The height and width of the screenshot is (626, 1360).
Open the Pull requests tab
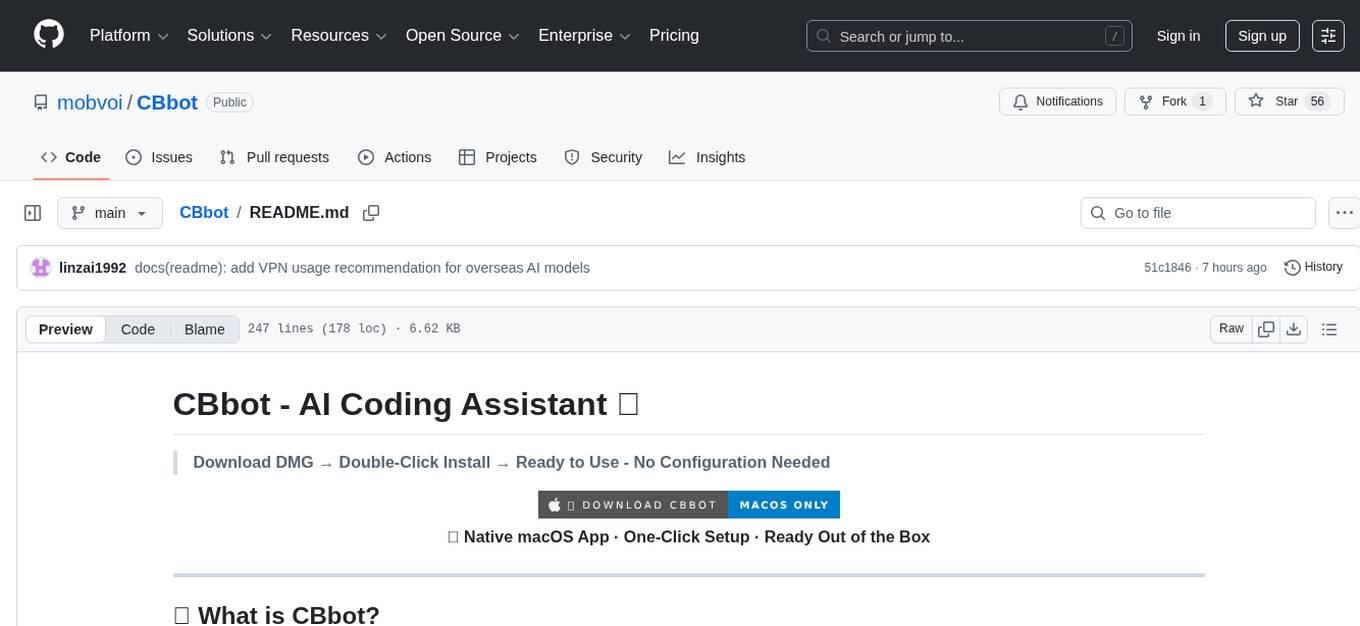point(274,157)
